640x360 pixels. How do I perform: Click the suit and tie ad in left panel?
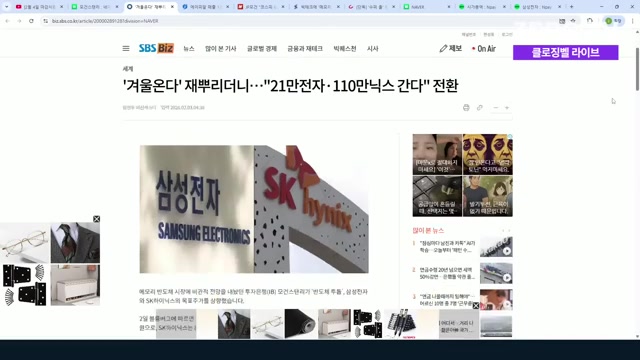click(75, 243)
